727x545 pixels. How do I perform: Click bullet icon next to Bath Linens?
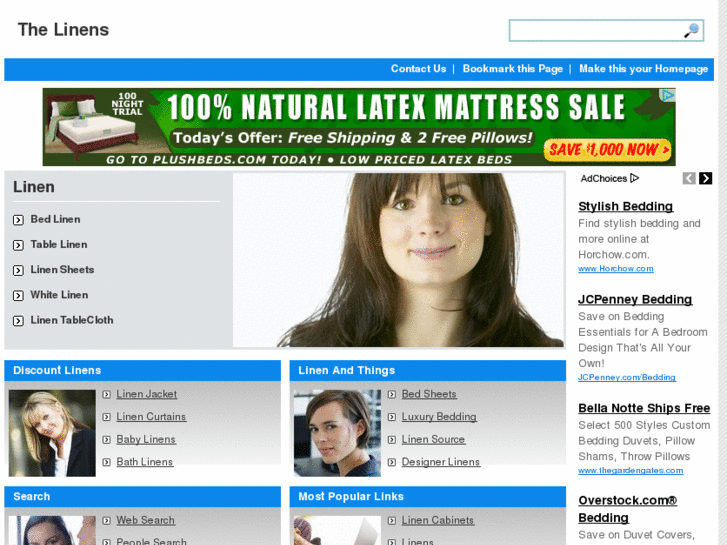point(107,462)
